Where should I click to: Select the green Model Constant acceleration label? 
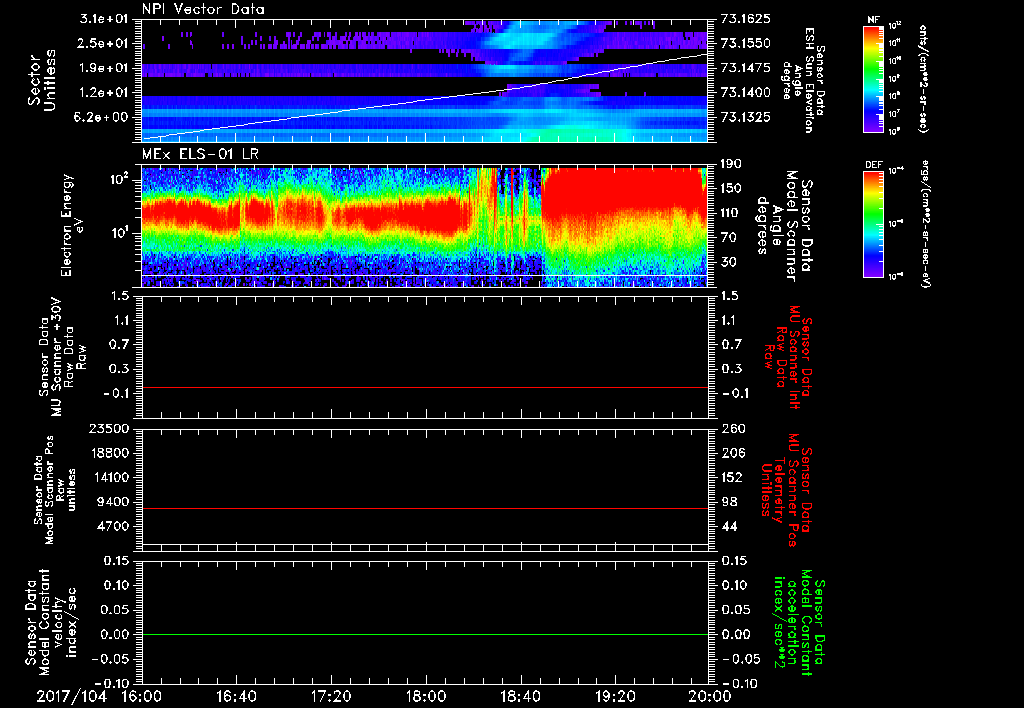point(799,622)
